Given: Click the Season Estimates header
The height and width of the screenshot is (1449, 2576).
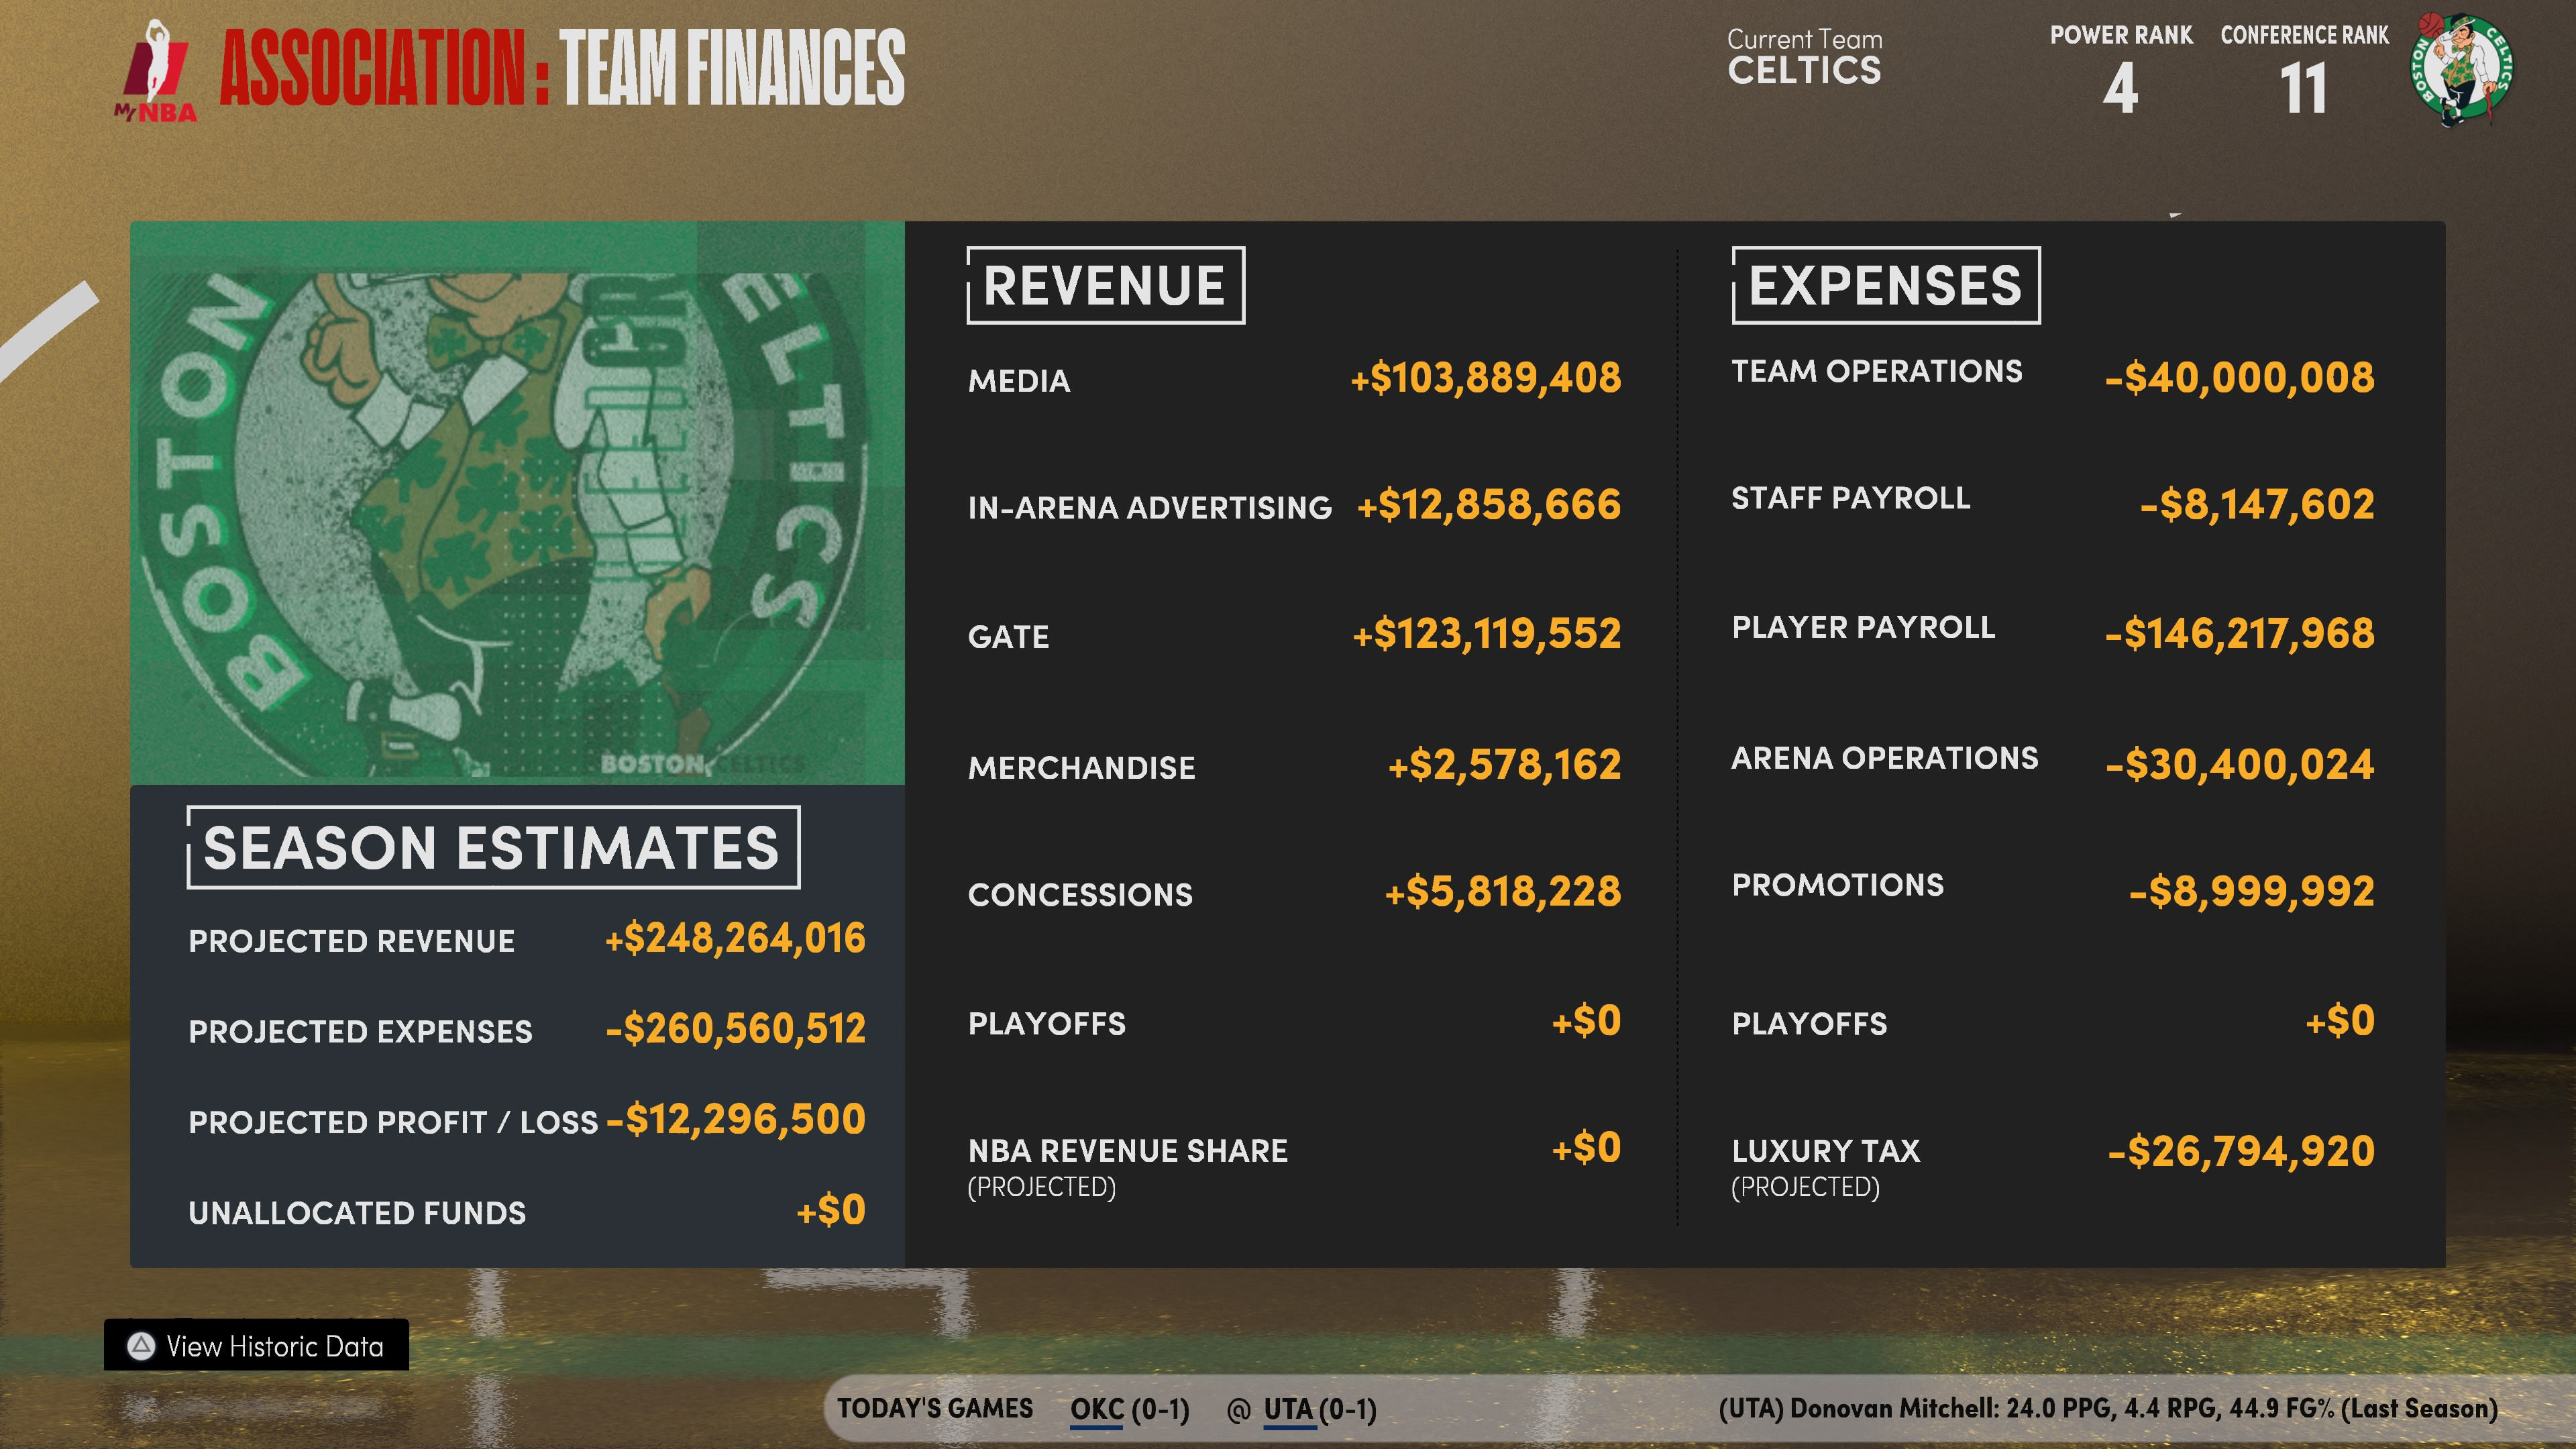Looking at the screenshot, I should [x=492, y=848].
